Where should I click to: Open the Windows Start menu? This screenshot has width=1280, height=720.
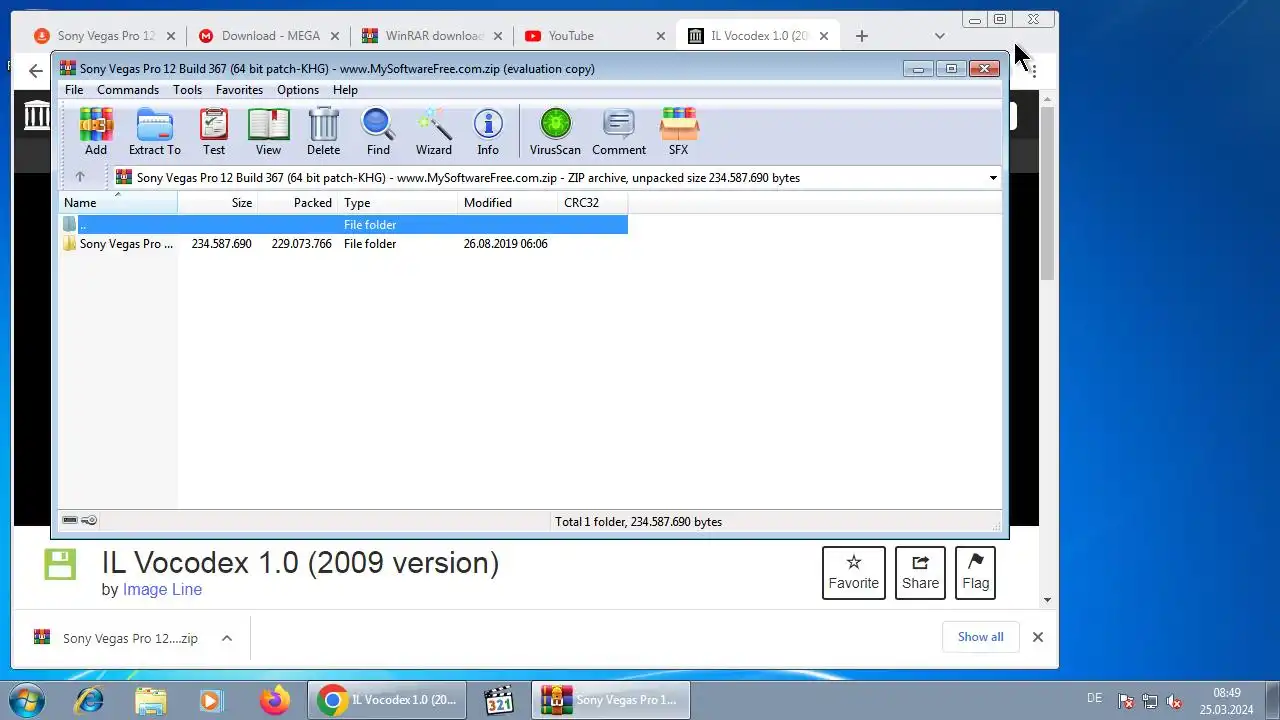[x=27, y=699]
